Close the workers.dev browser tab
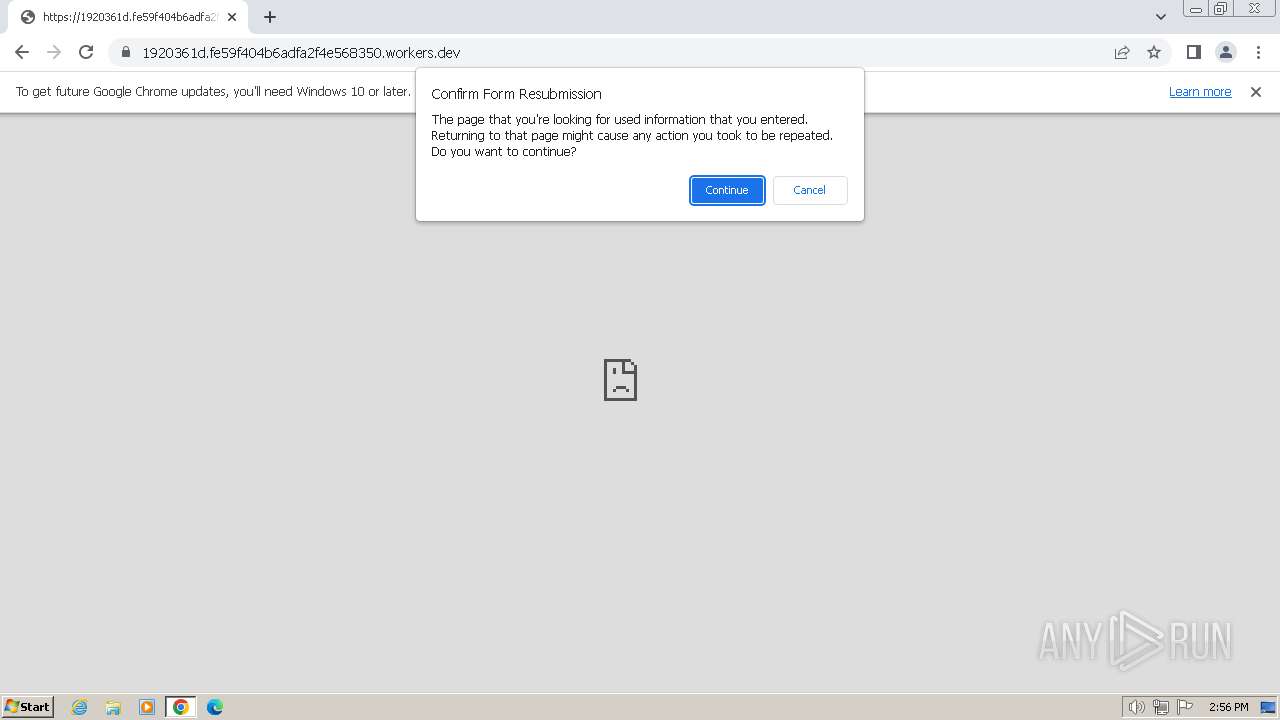Image resolution: width=1280 pixels, height=720 pixels. [232, 17]
